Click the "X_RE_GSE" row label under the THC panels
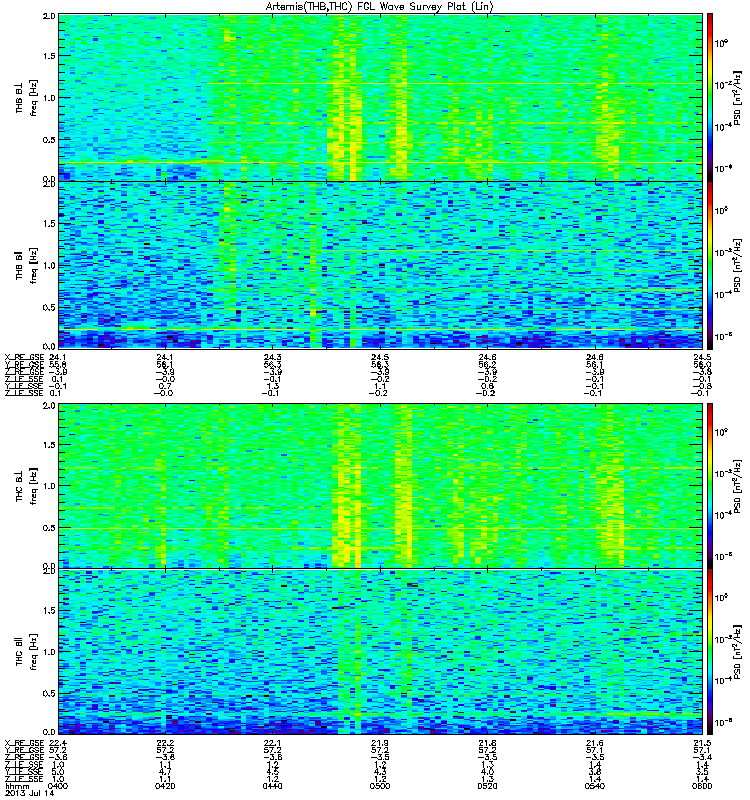Screen dimensions: 750x800 (x=24, y=743)
